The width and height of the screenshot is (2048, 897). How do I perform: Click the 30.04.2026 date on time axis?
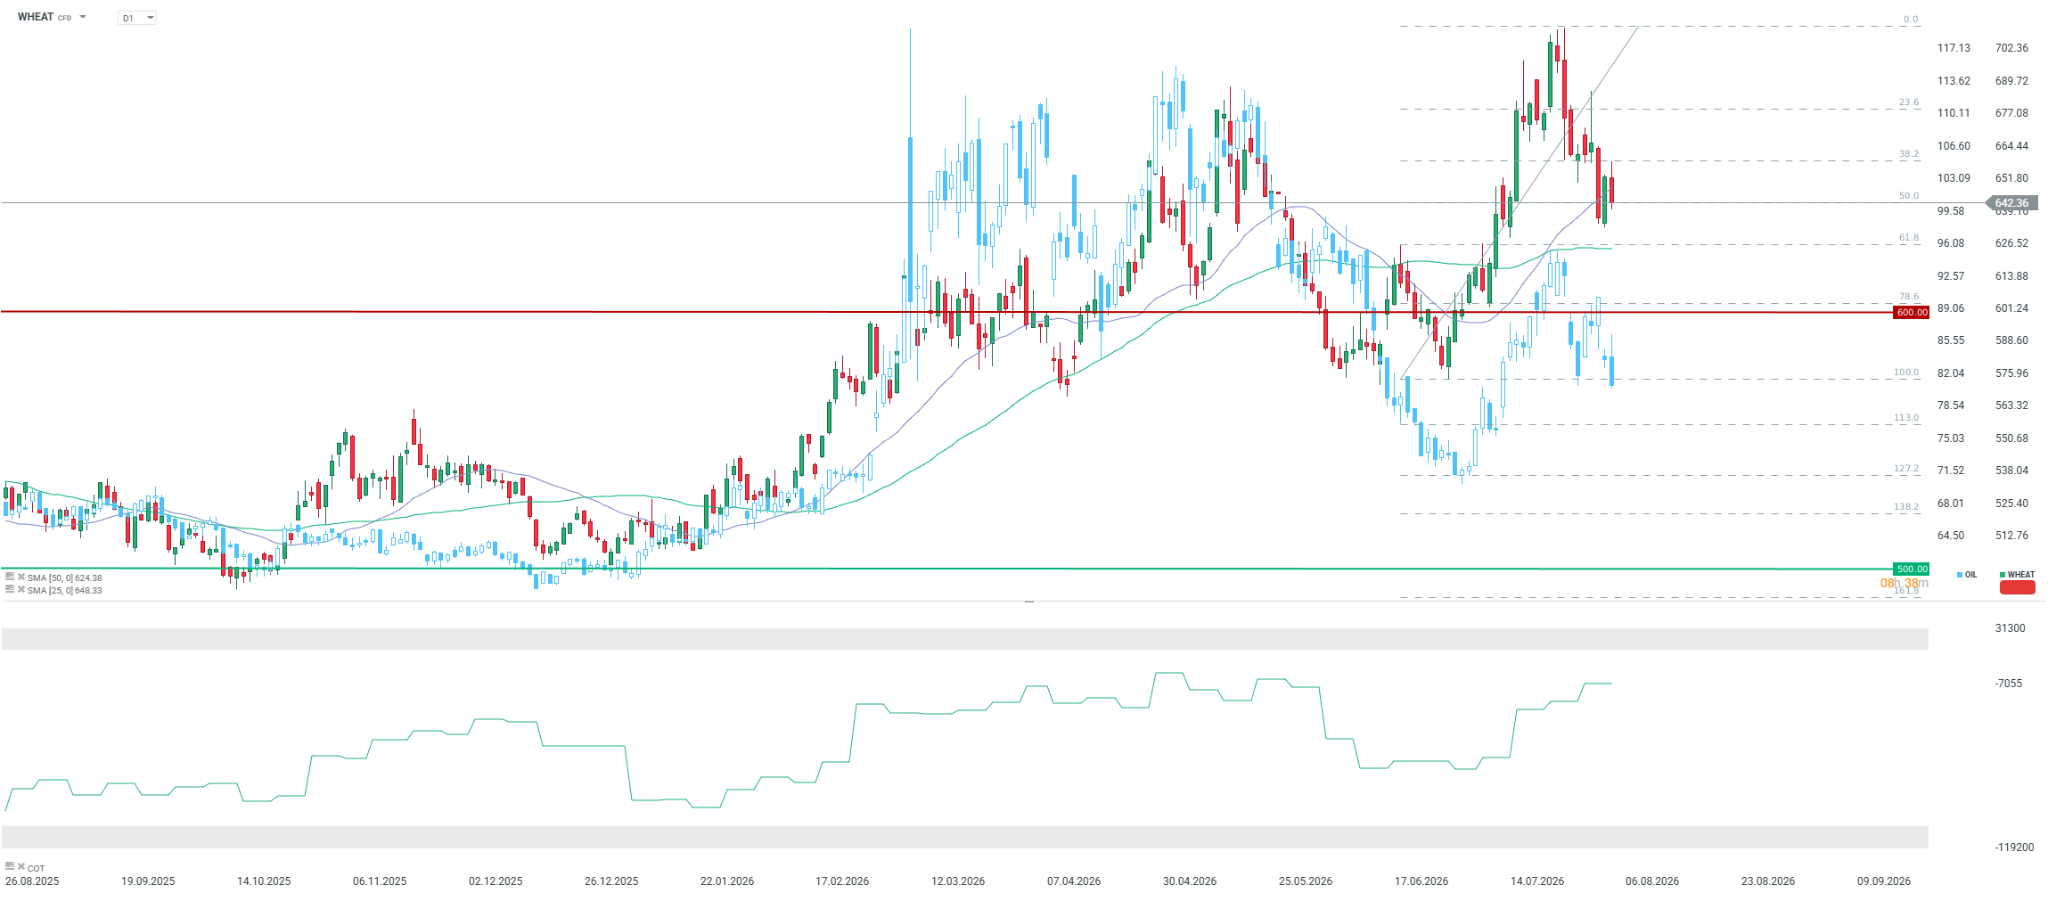(1190, 881)
